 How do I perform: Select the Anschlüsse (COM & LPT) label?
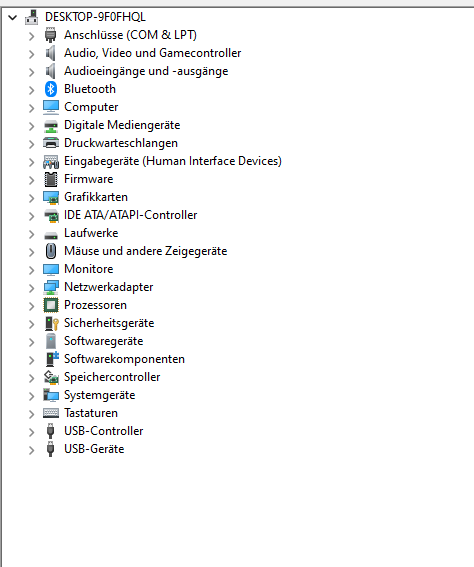click(130, 35)
